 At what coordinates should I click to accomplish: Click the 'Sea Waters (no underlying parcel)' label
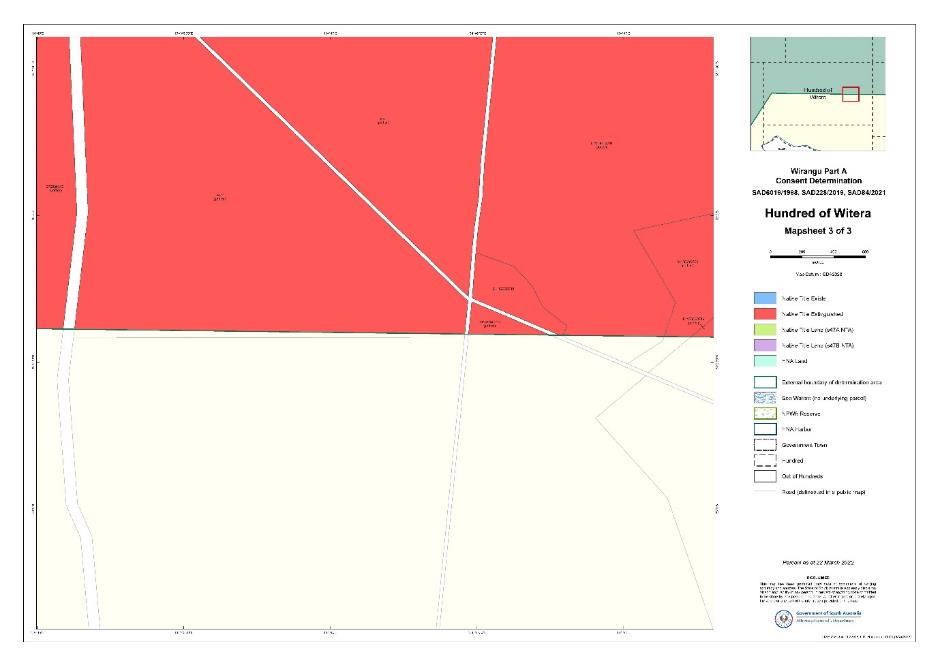click(824, 398)
